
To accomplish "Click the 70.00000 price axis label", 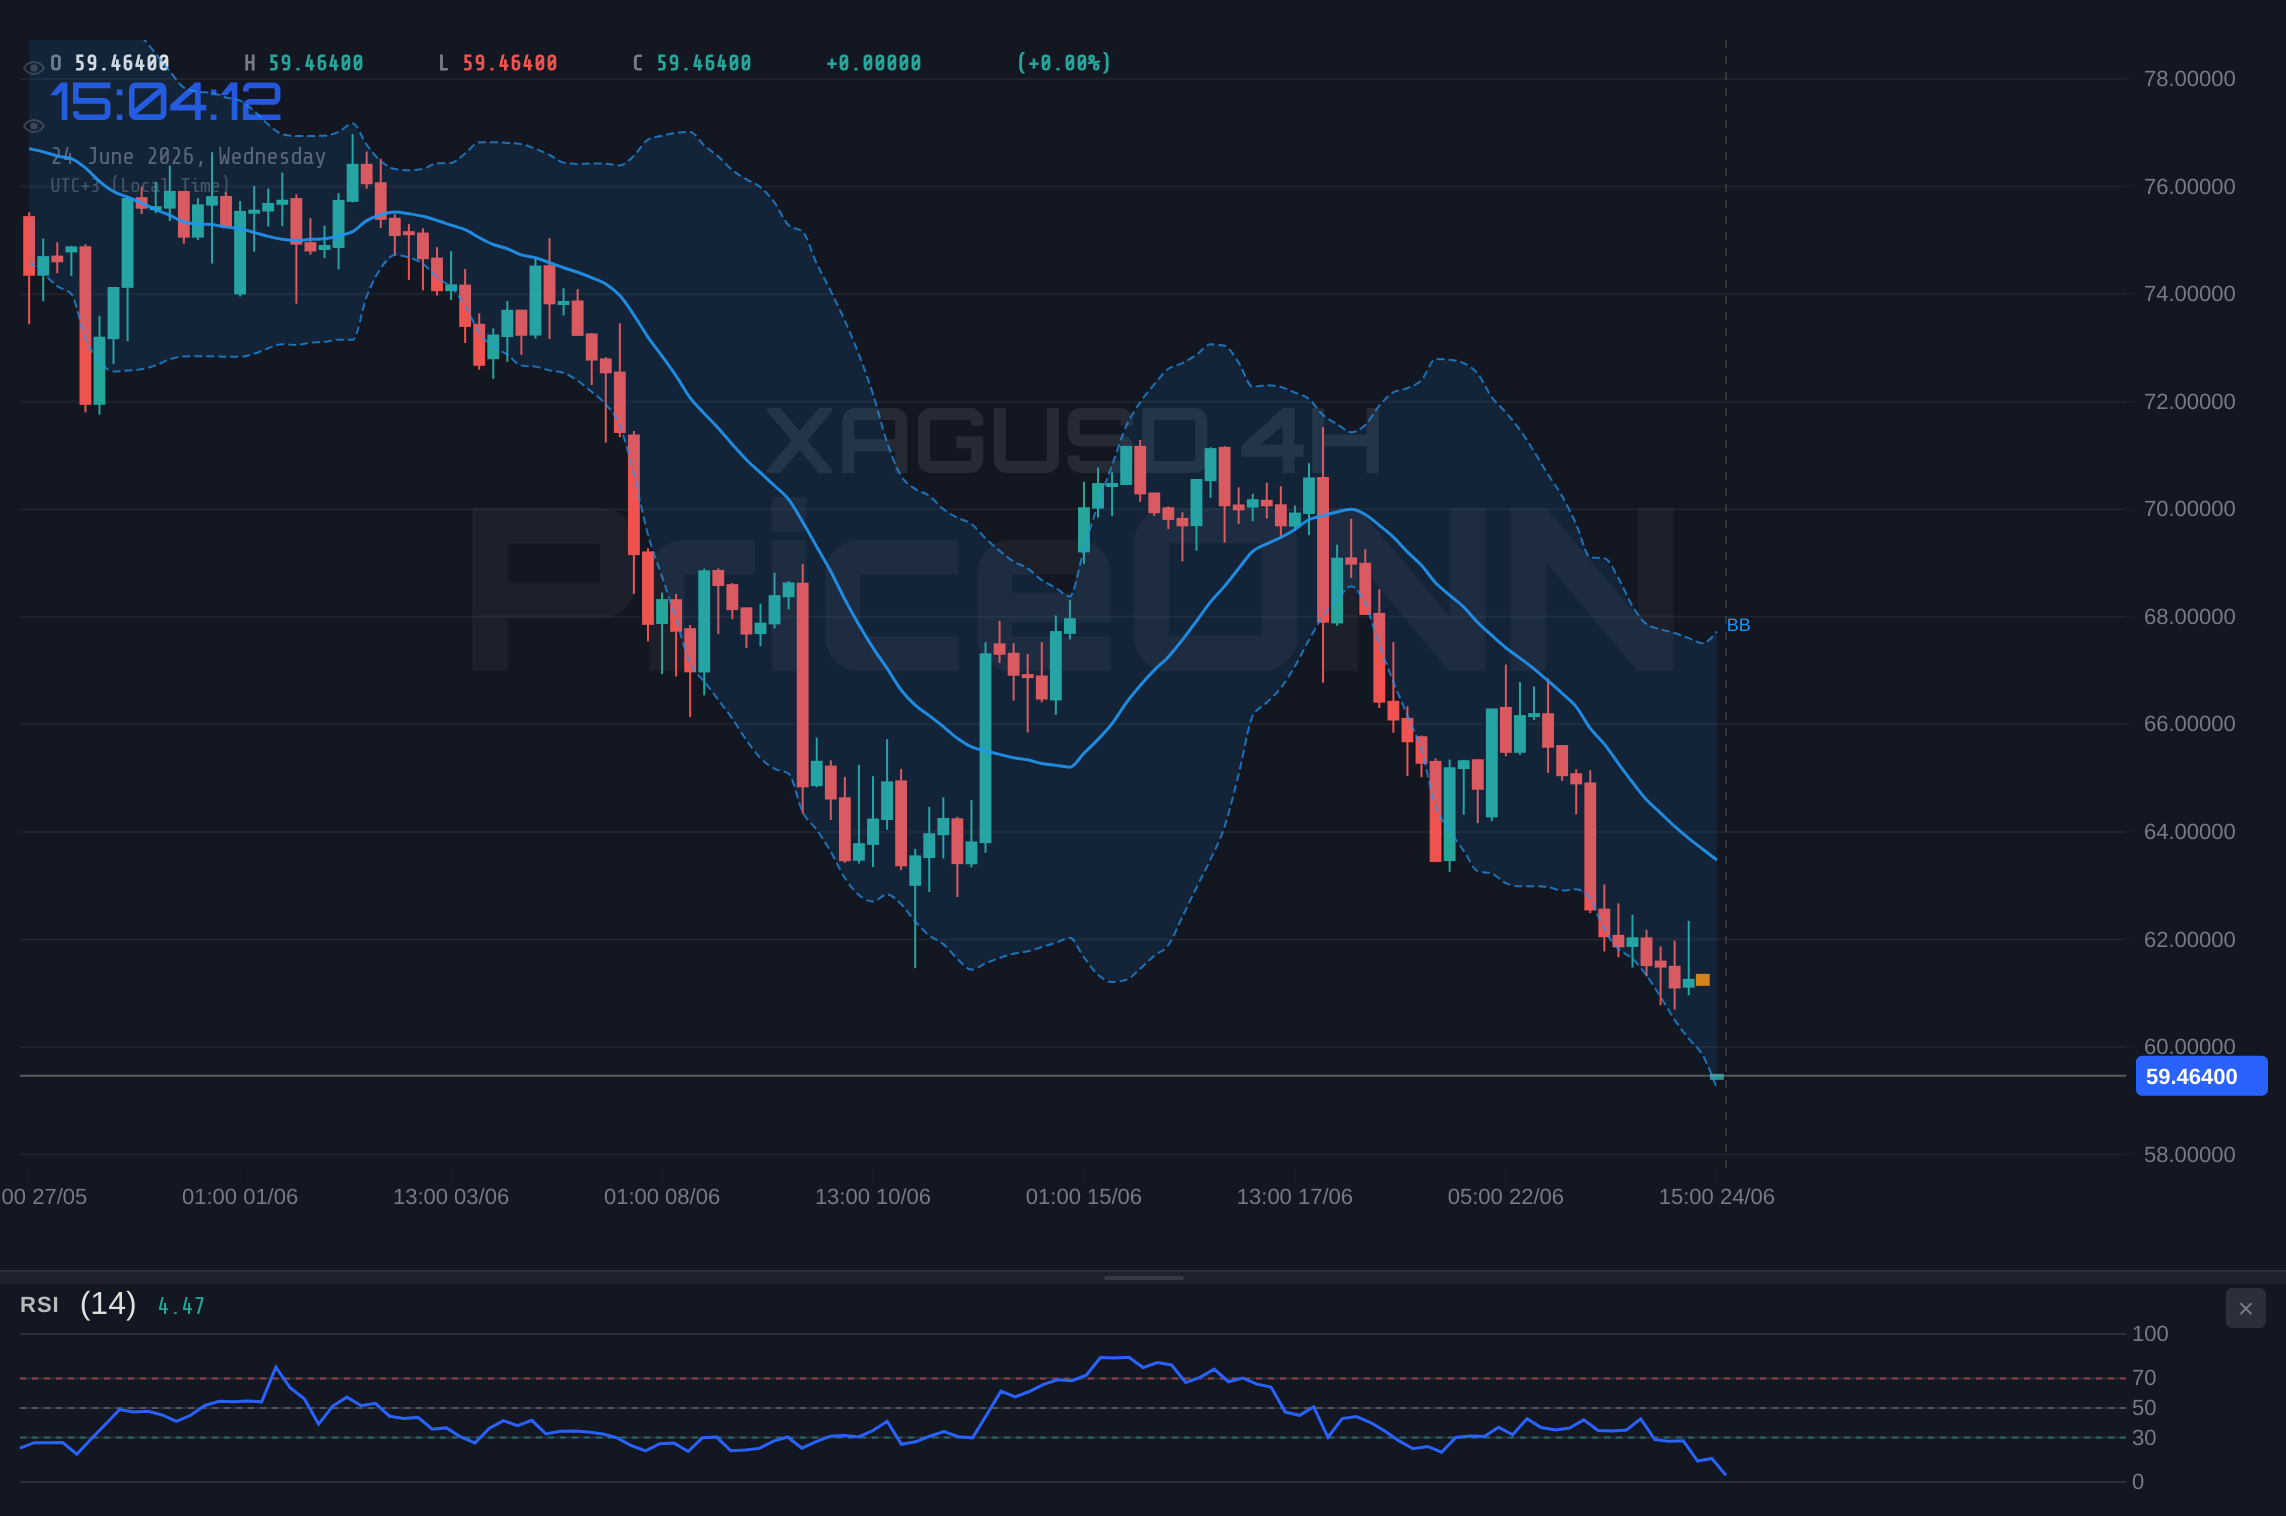I will pyautogui.click(x=2189, y=509).
